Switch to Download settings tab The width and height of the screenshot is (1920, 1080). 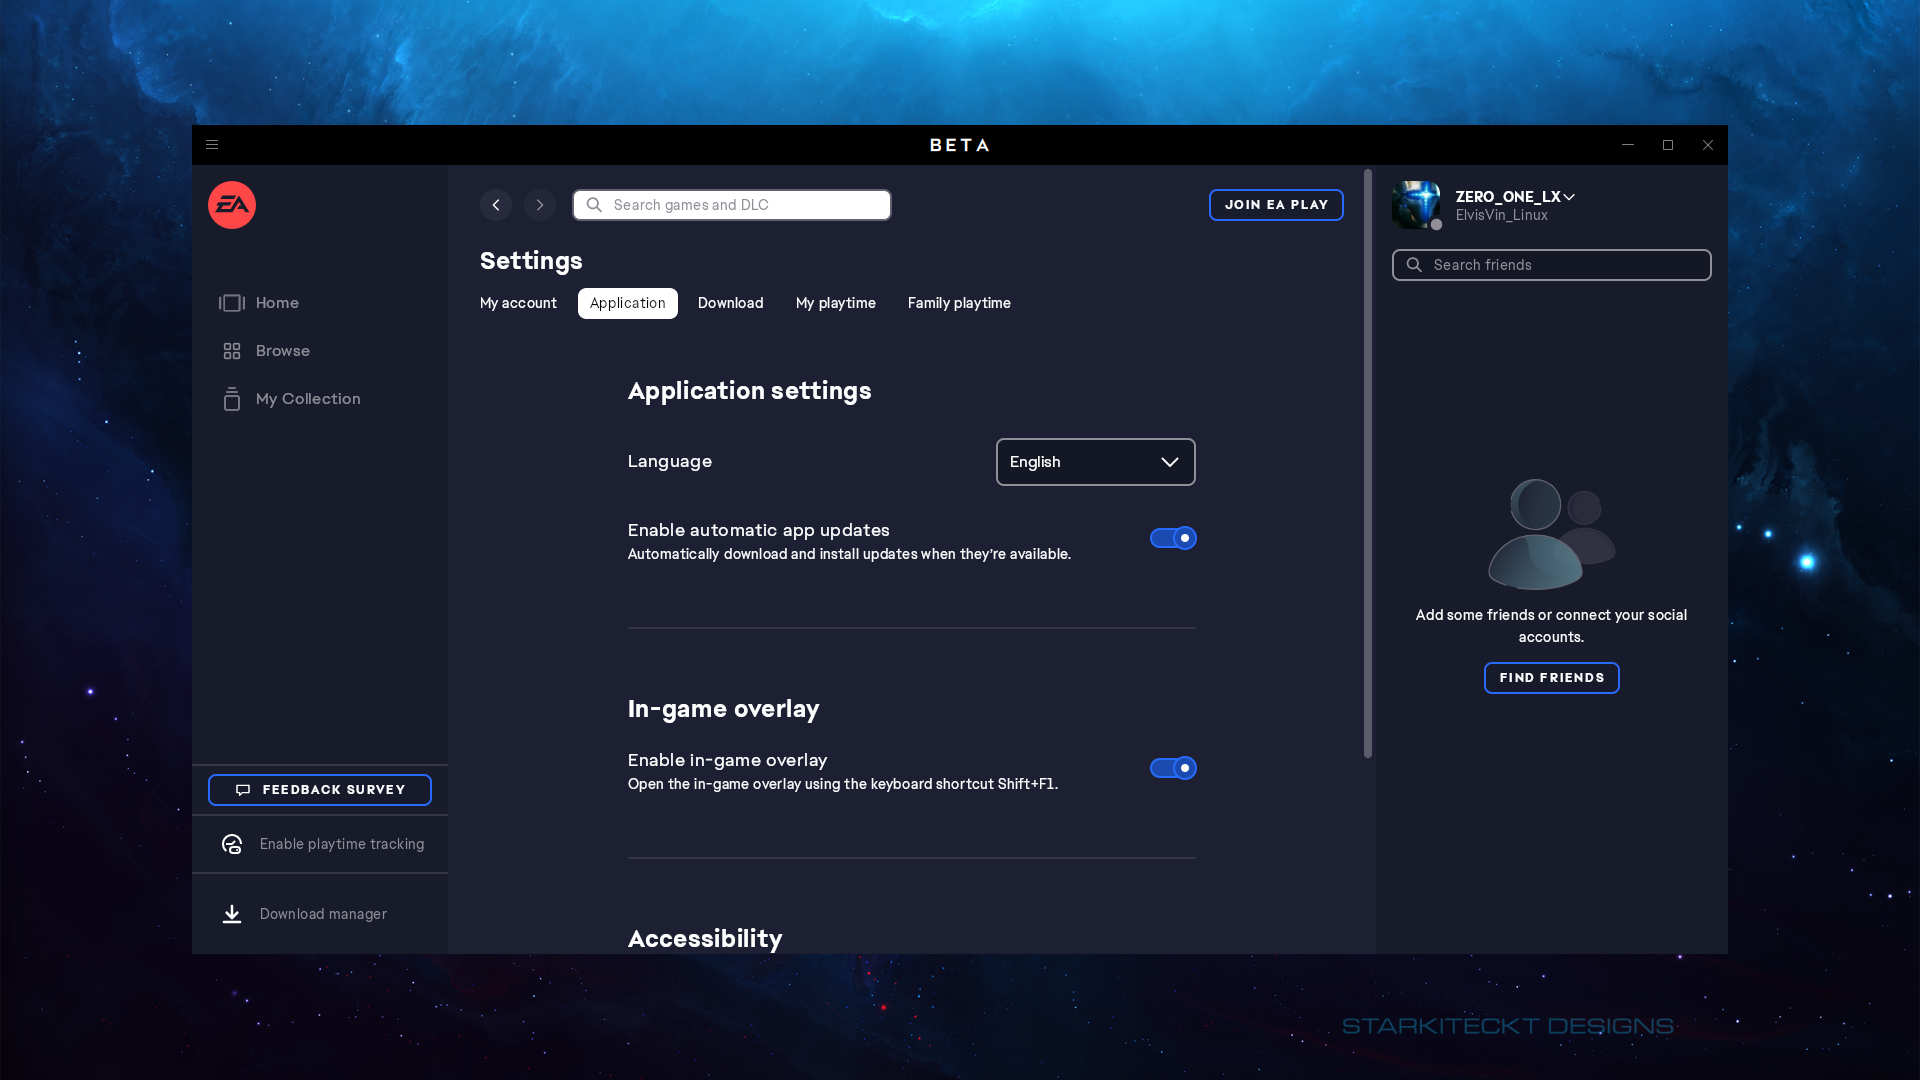click(x=731, y=302)
